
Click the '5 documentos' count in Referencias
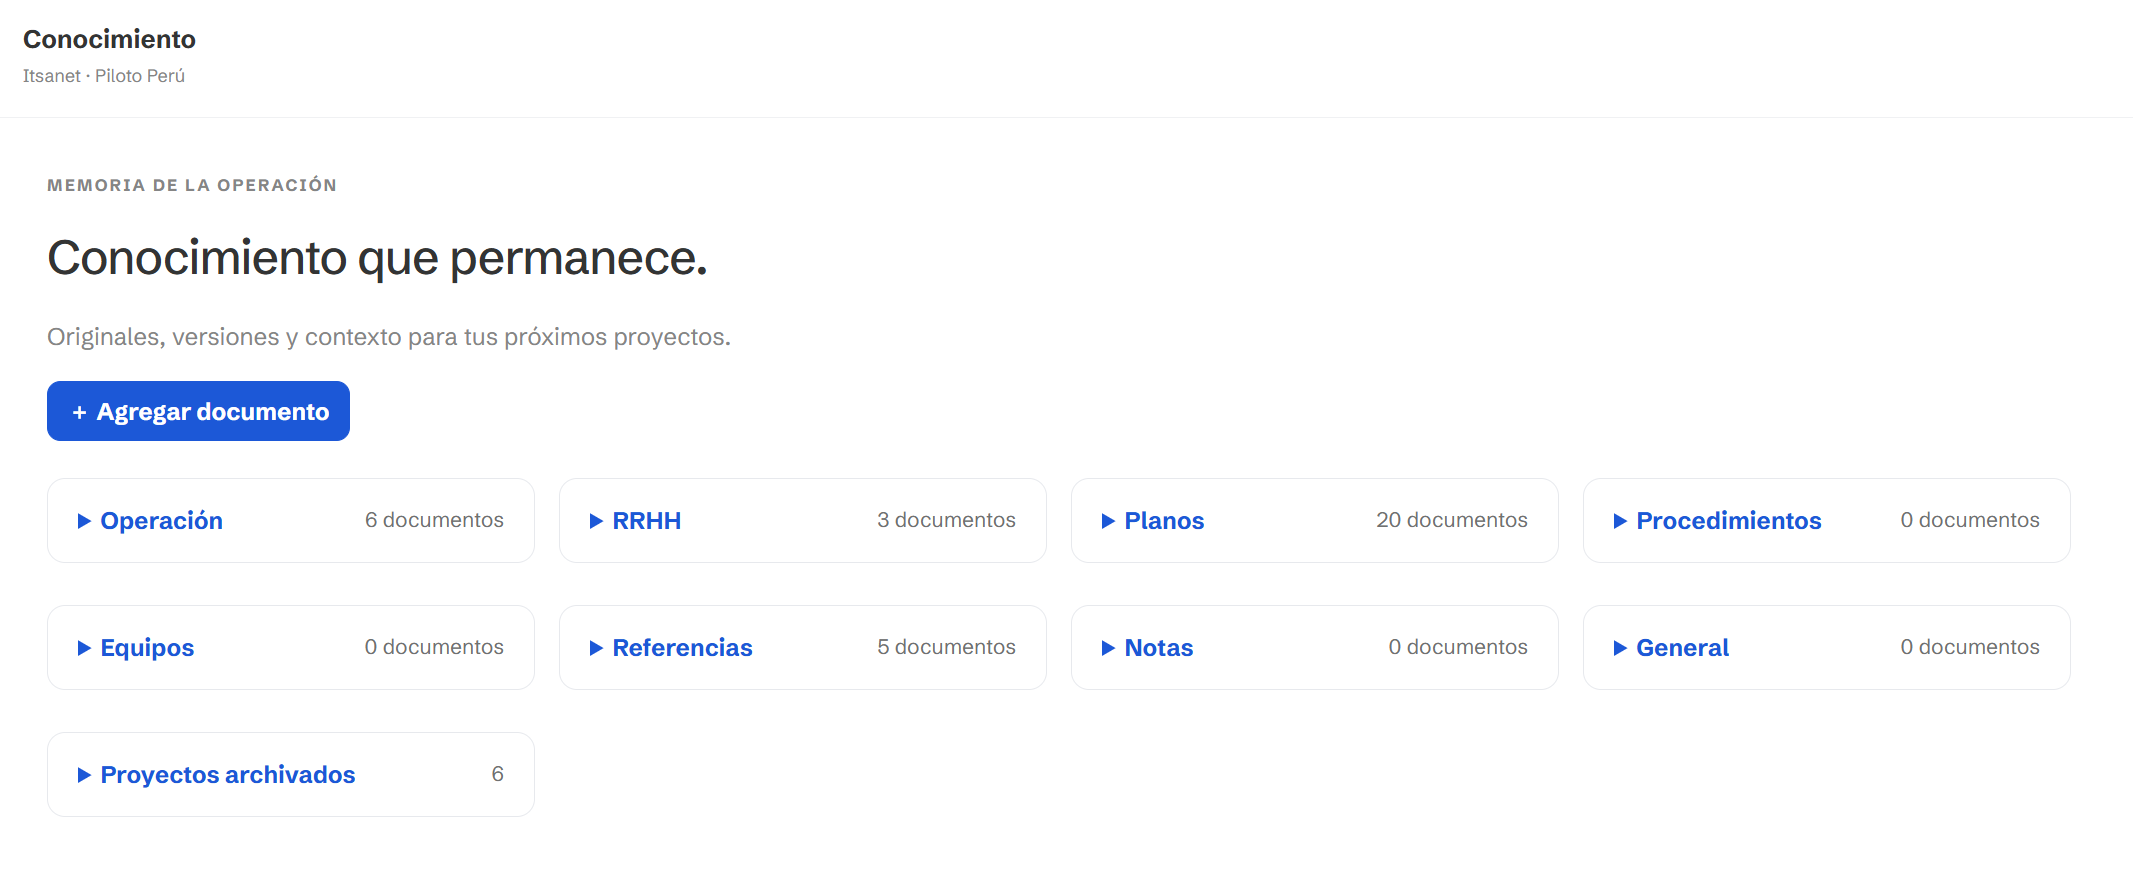click(946, 647)
